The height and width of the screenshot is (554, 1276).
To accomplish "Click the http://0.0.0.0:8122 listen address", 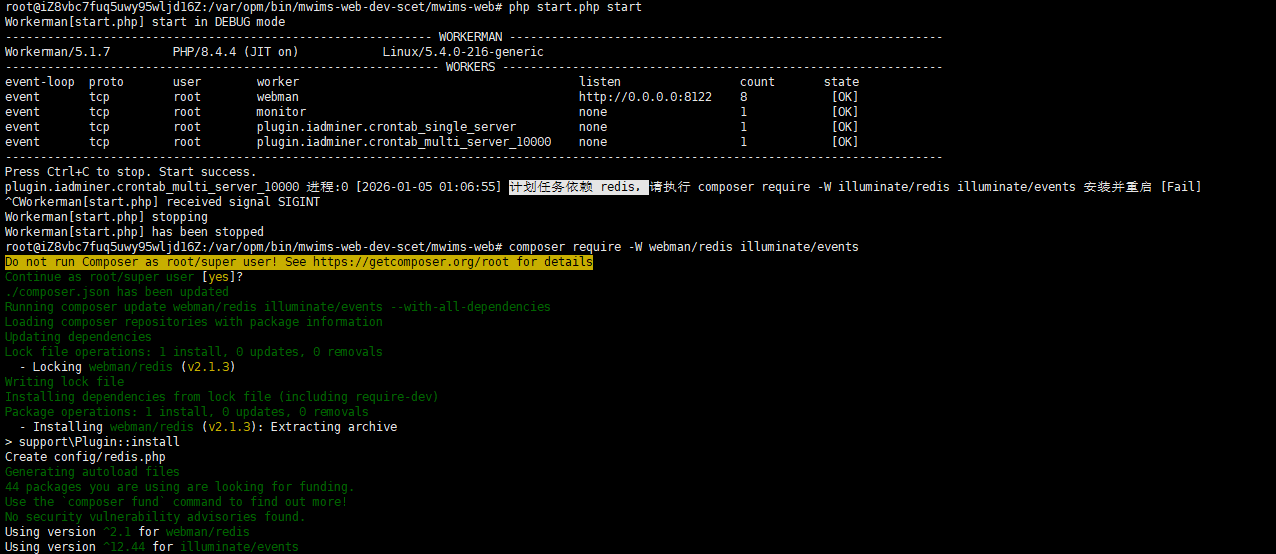I will [x=645, y=97].
